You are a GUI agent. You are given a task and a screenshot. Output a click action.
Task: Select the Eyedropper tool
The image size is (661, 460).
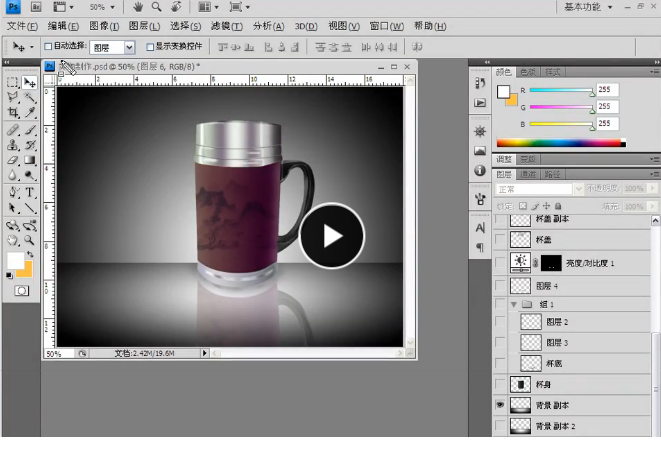click(x=30, y=112)
